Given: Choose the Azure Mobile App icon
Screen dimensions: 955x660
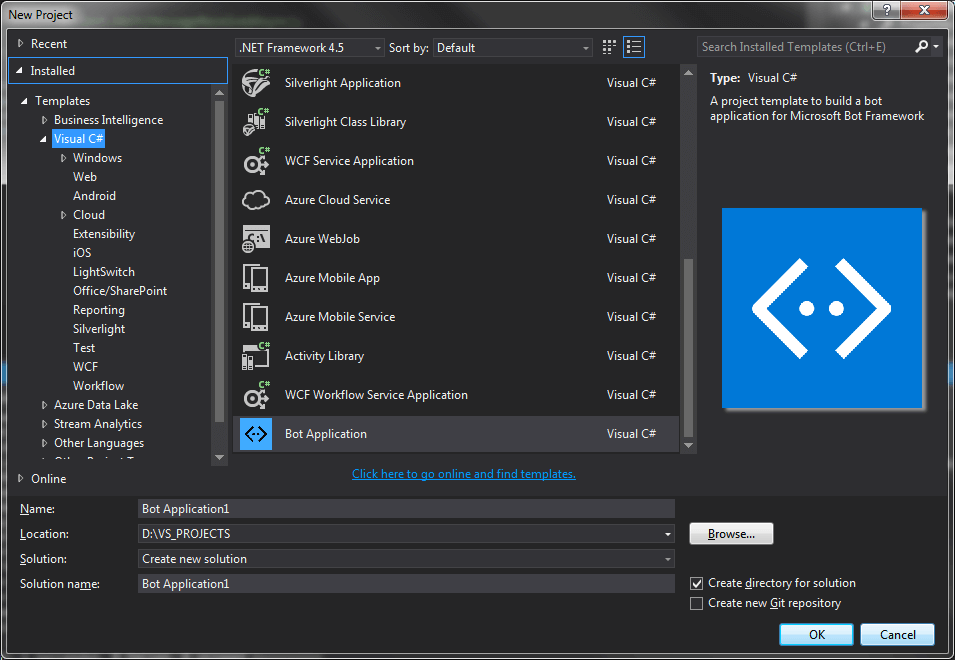Looking at the screenshot, I should 256,278.
